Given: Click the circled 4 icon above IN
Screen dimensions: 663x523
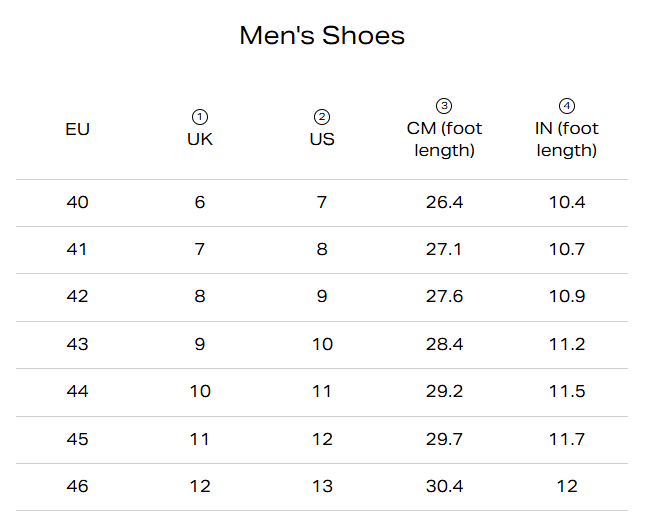Looking at the screenshot, I should pyautogui.click(x=567, y=106).
